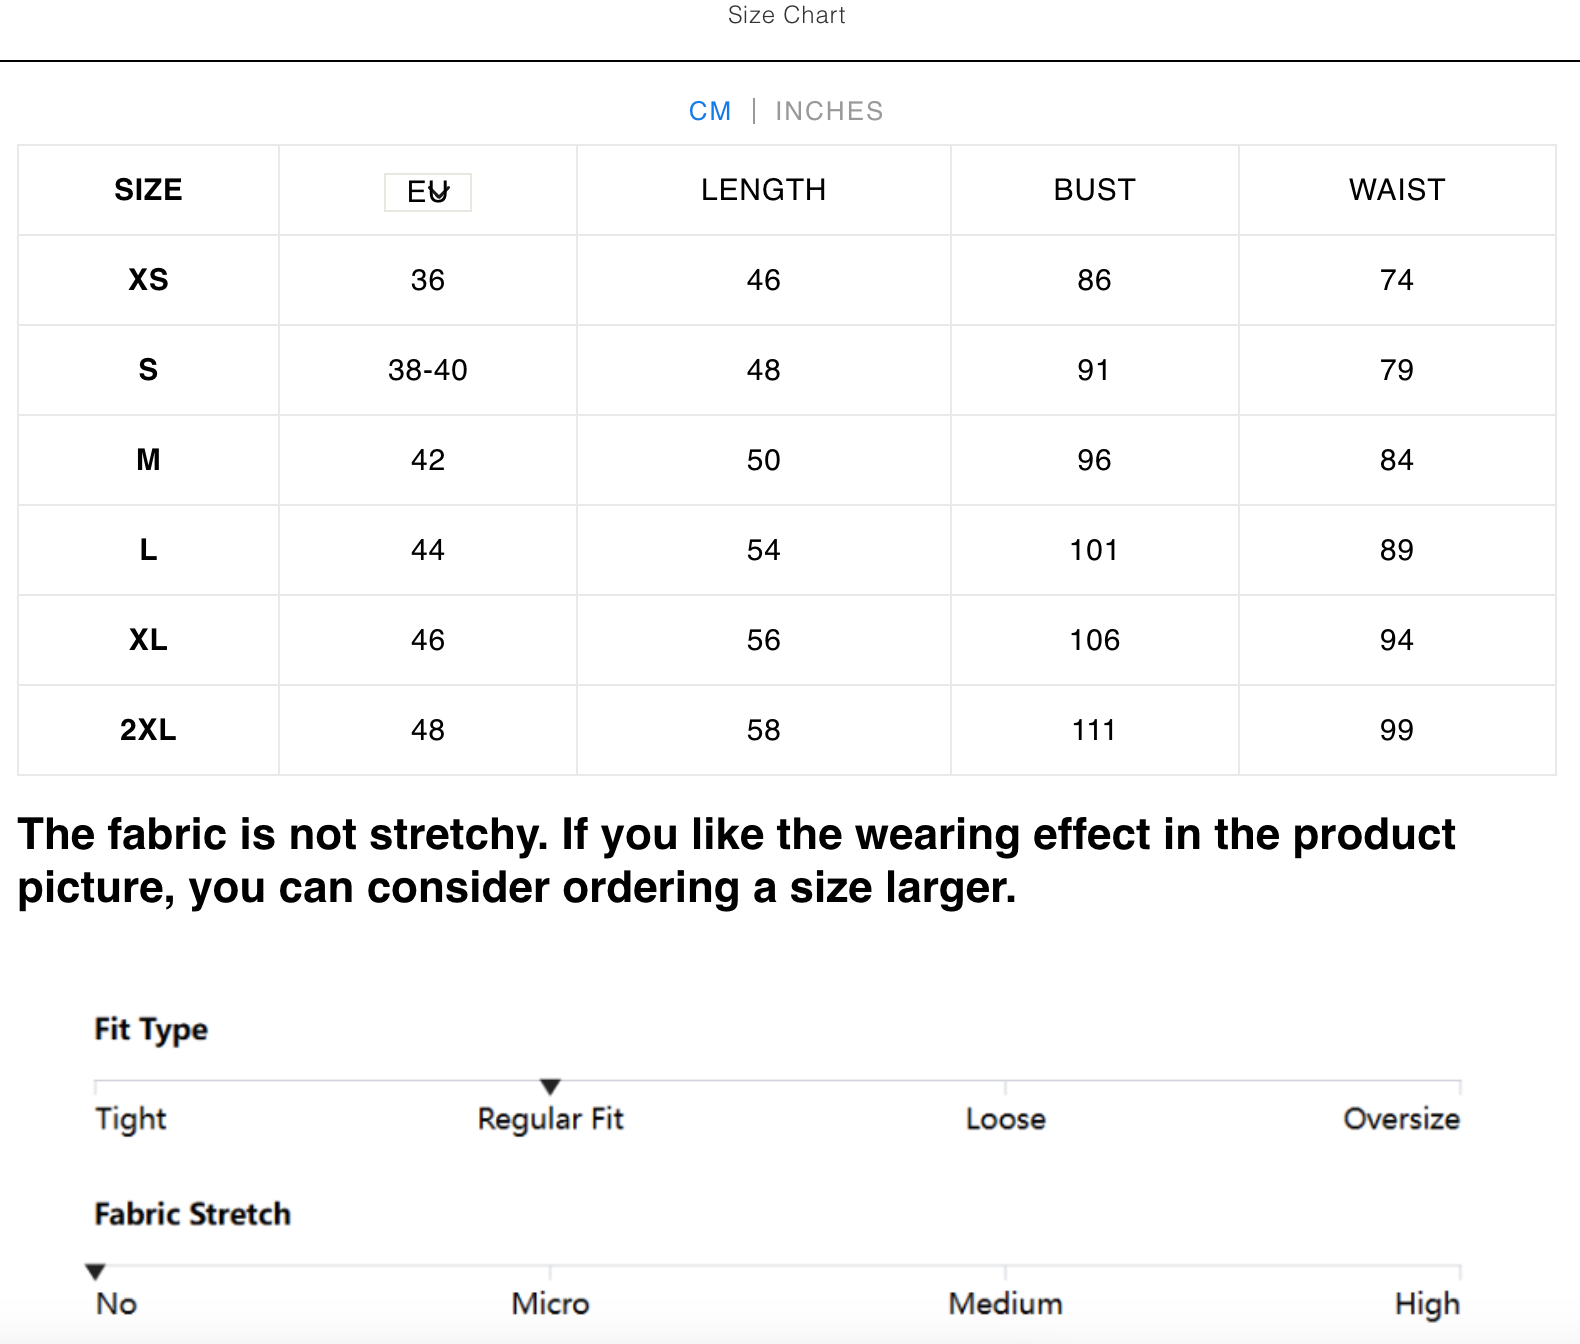Switch measurement units to CM

click(710, 111)
